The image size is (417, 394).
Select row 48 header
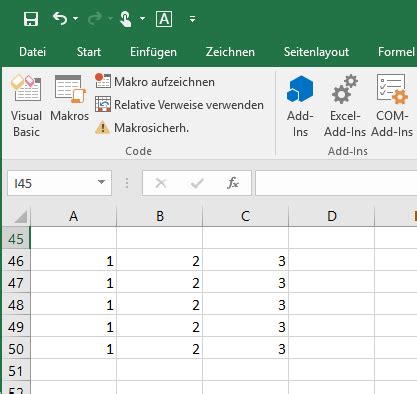click(x=16, y=305)
